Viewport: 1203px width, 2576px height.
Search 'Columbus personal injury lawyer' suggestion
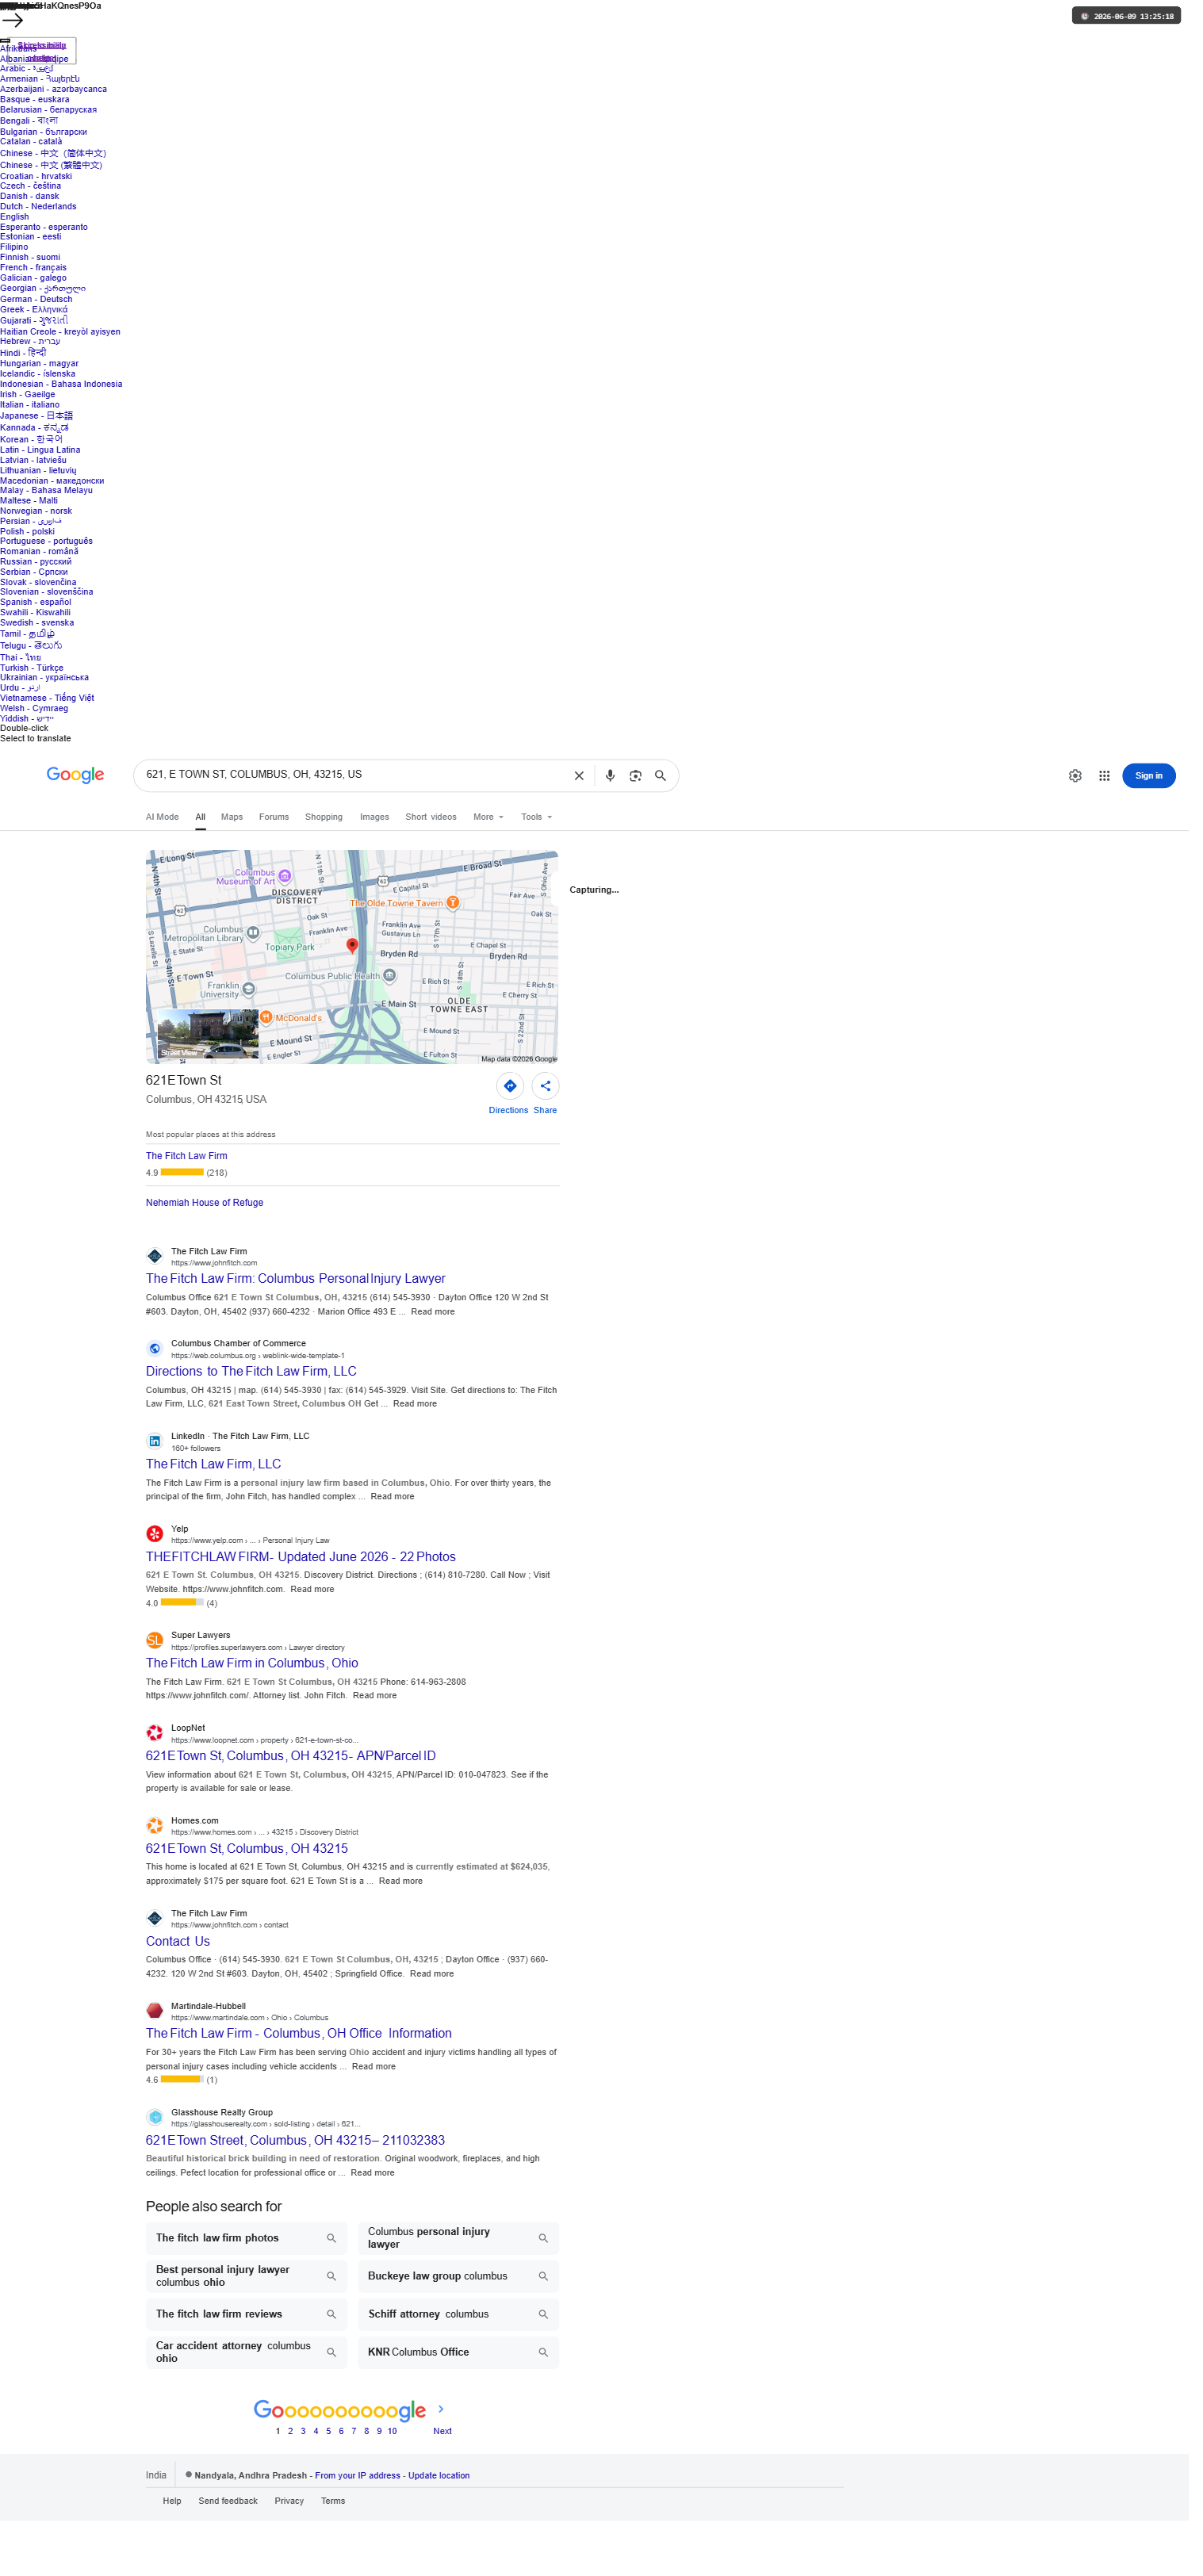click(464, 2264)
